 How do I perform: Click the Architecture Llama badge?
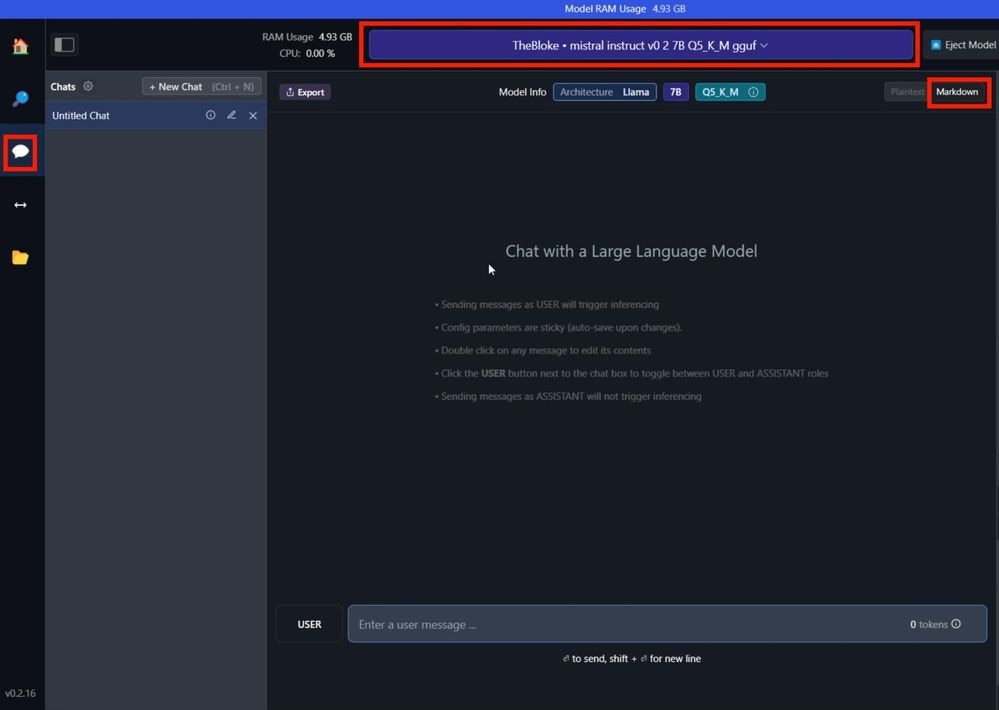pyautogui.click(x=605, y=92)
